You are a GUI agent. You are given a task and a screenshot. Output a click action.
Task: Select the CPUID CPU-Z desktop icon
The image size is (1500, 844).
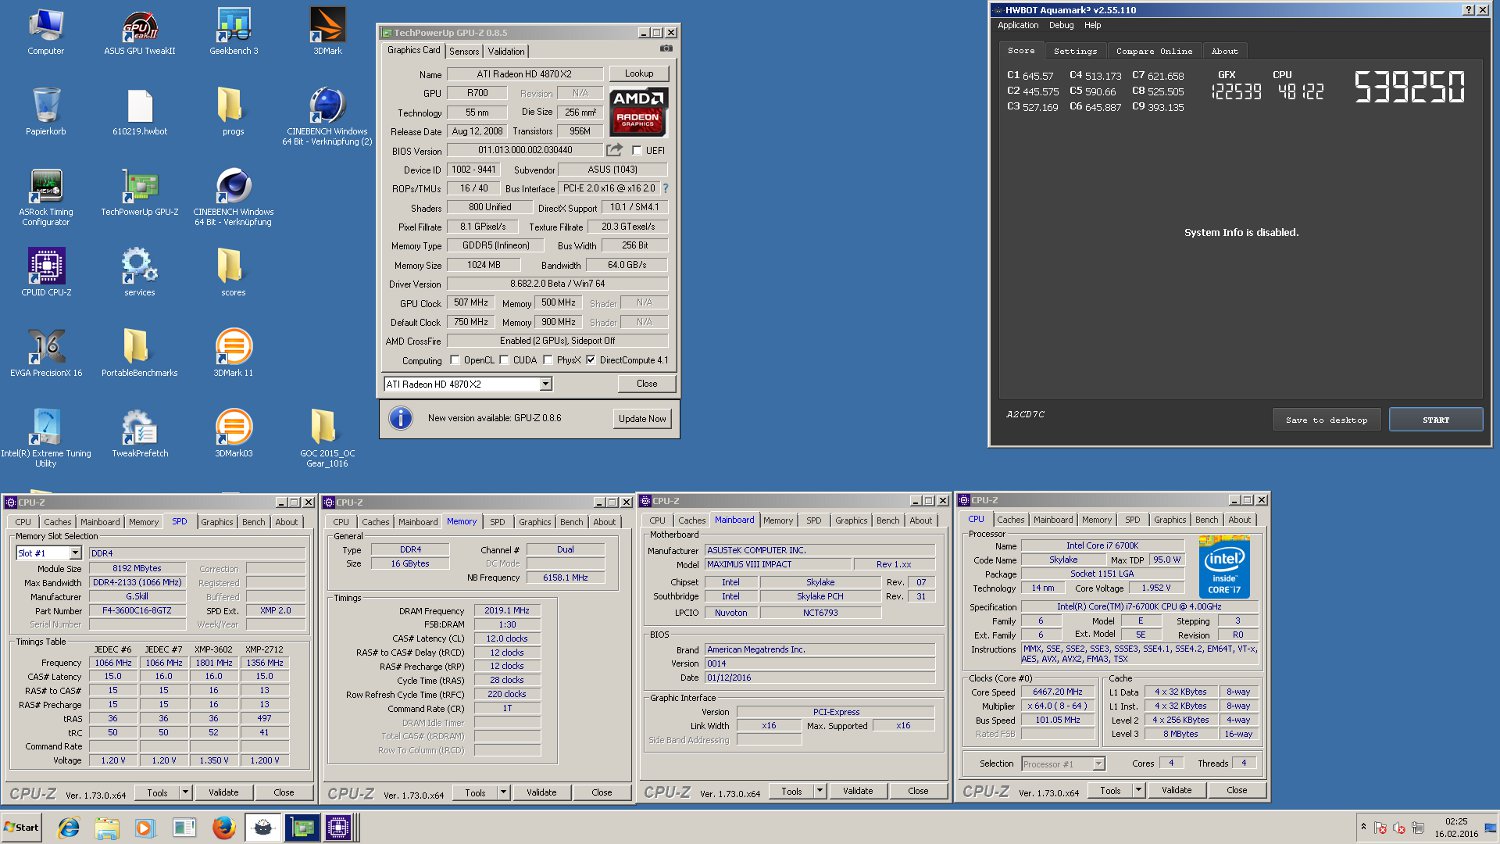[x=46, y=272]
